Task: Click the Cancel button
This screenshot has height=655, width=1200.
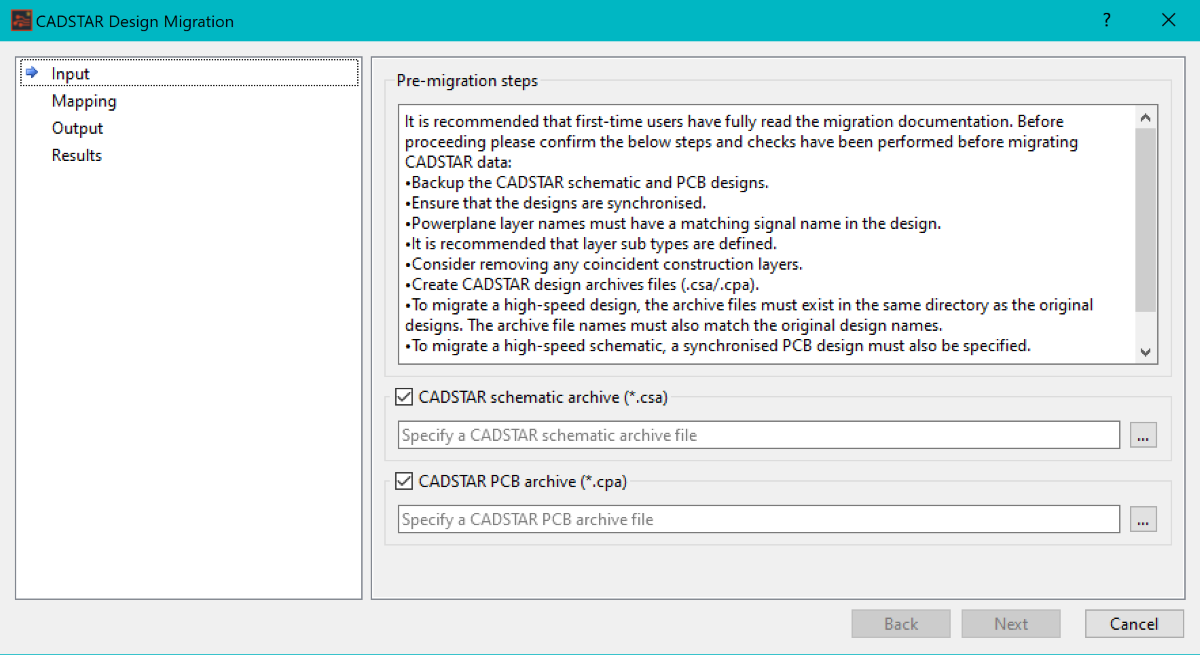Action: pyautogui.click(x=1134, y=624)
